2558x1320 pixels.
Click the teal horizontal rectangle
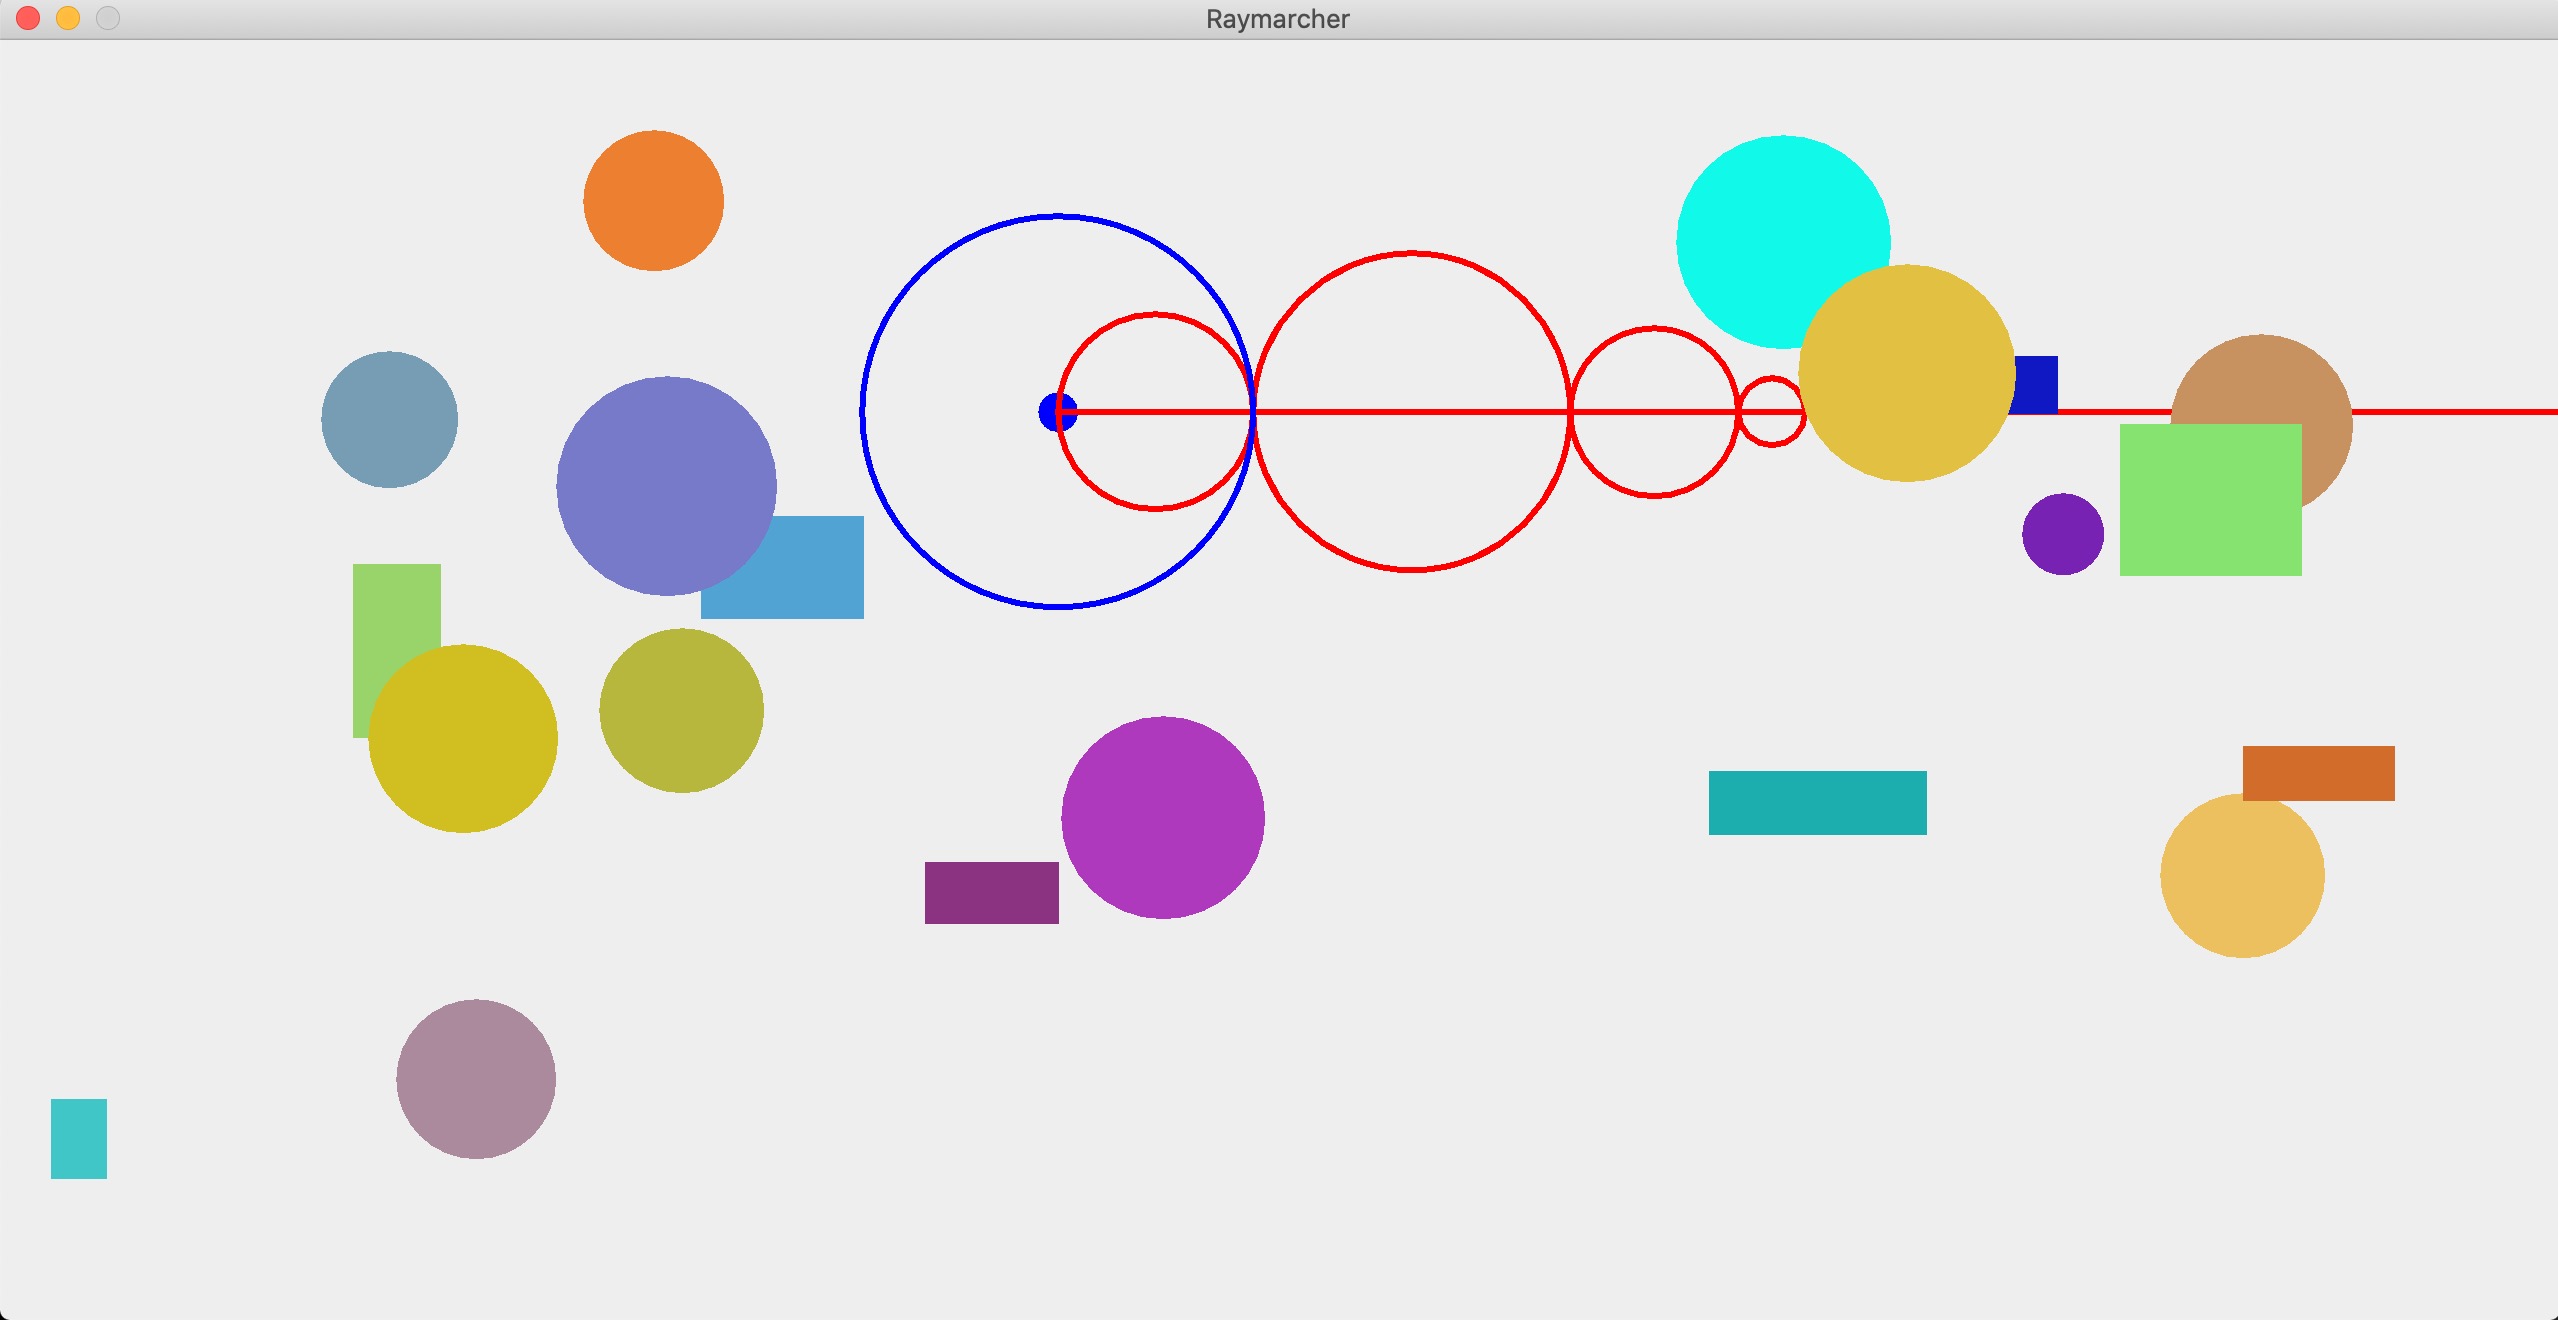(1817, 802)
